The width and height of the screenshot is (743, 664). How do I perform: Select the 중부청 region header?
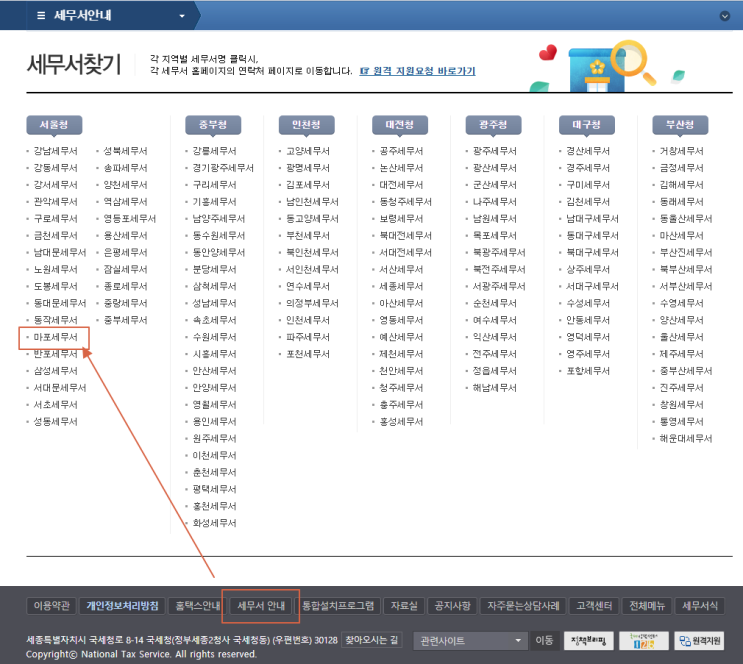click(x=213, y=125)
